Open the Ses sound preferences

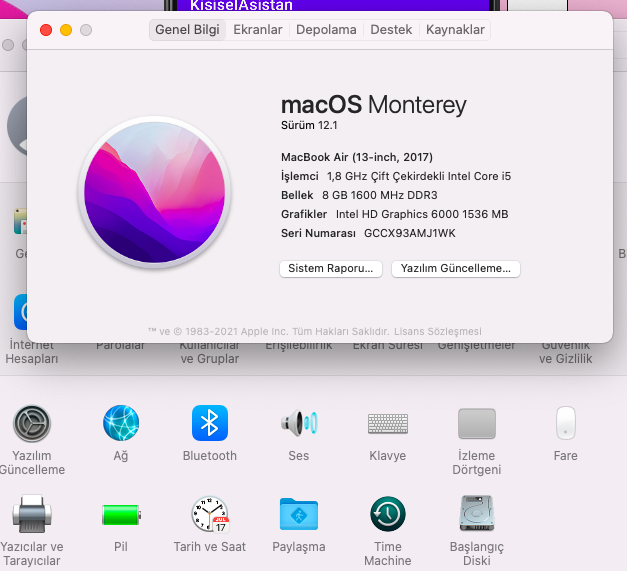tap(299, 423)
